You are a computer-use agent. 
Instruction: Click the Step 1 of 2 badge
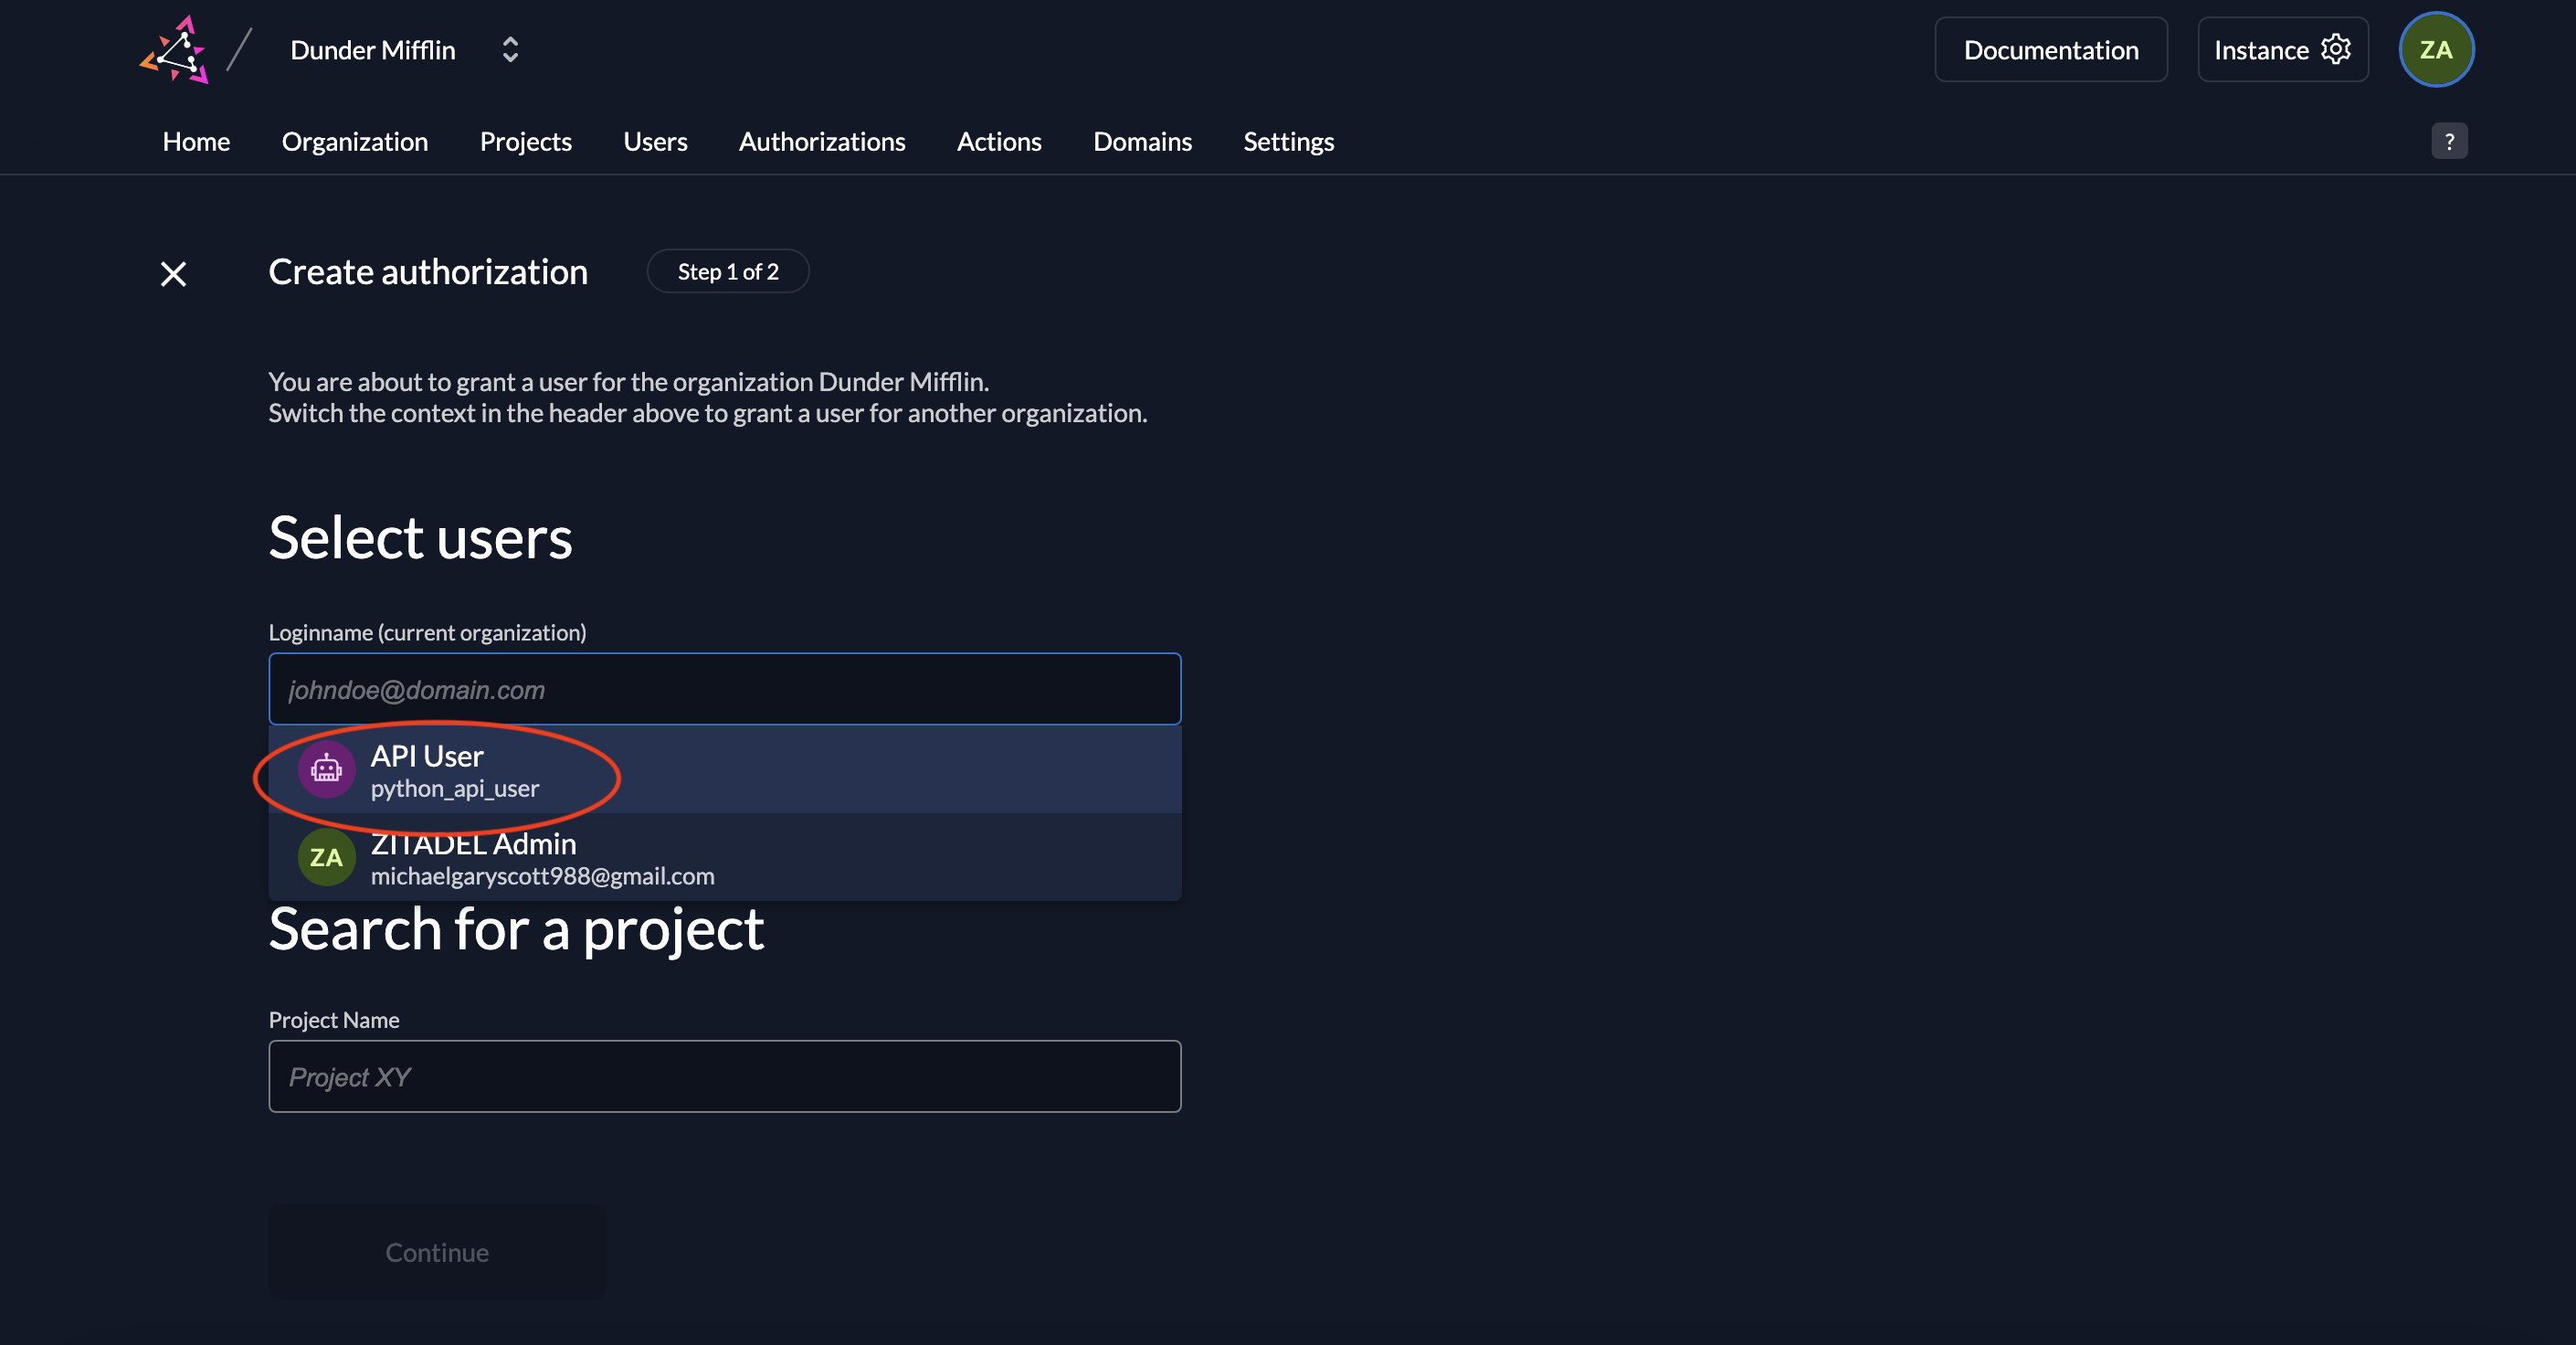coord(727,271)
